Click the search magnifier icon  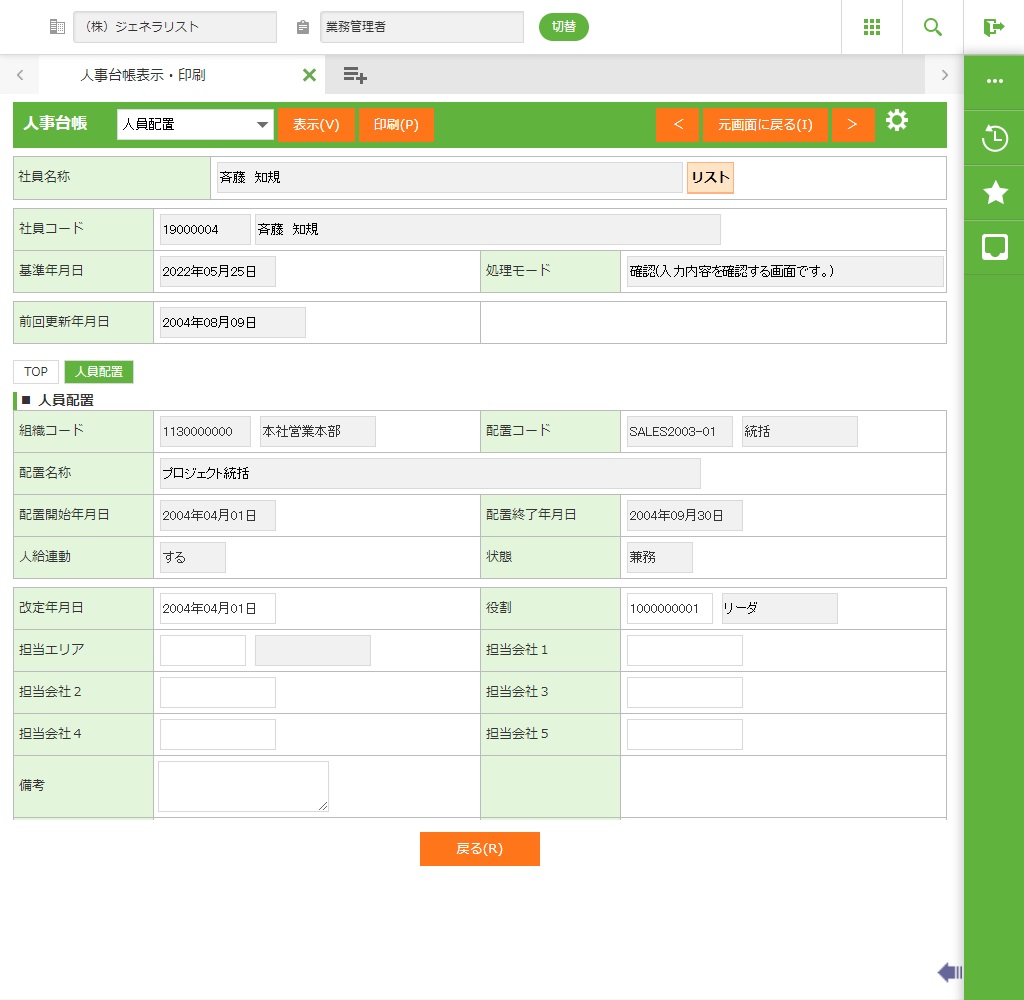point(932,27)
